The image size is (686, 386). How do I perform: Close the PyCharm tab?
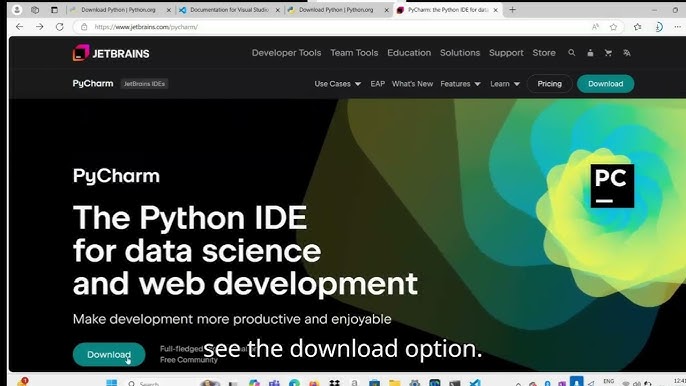(x=495, y=10)
